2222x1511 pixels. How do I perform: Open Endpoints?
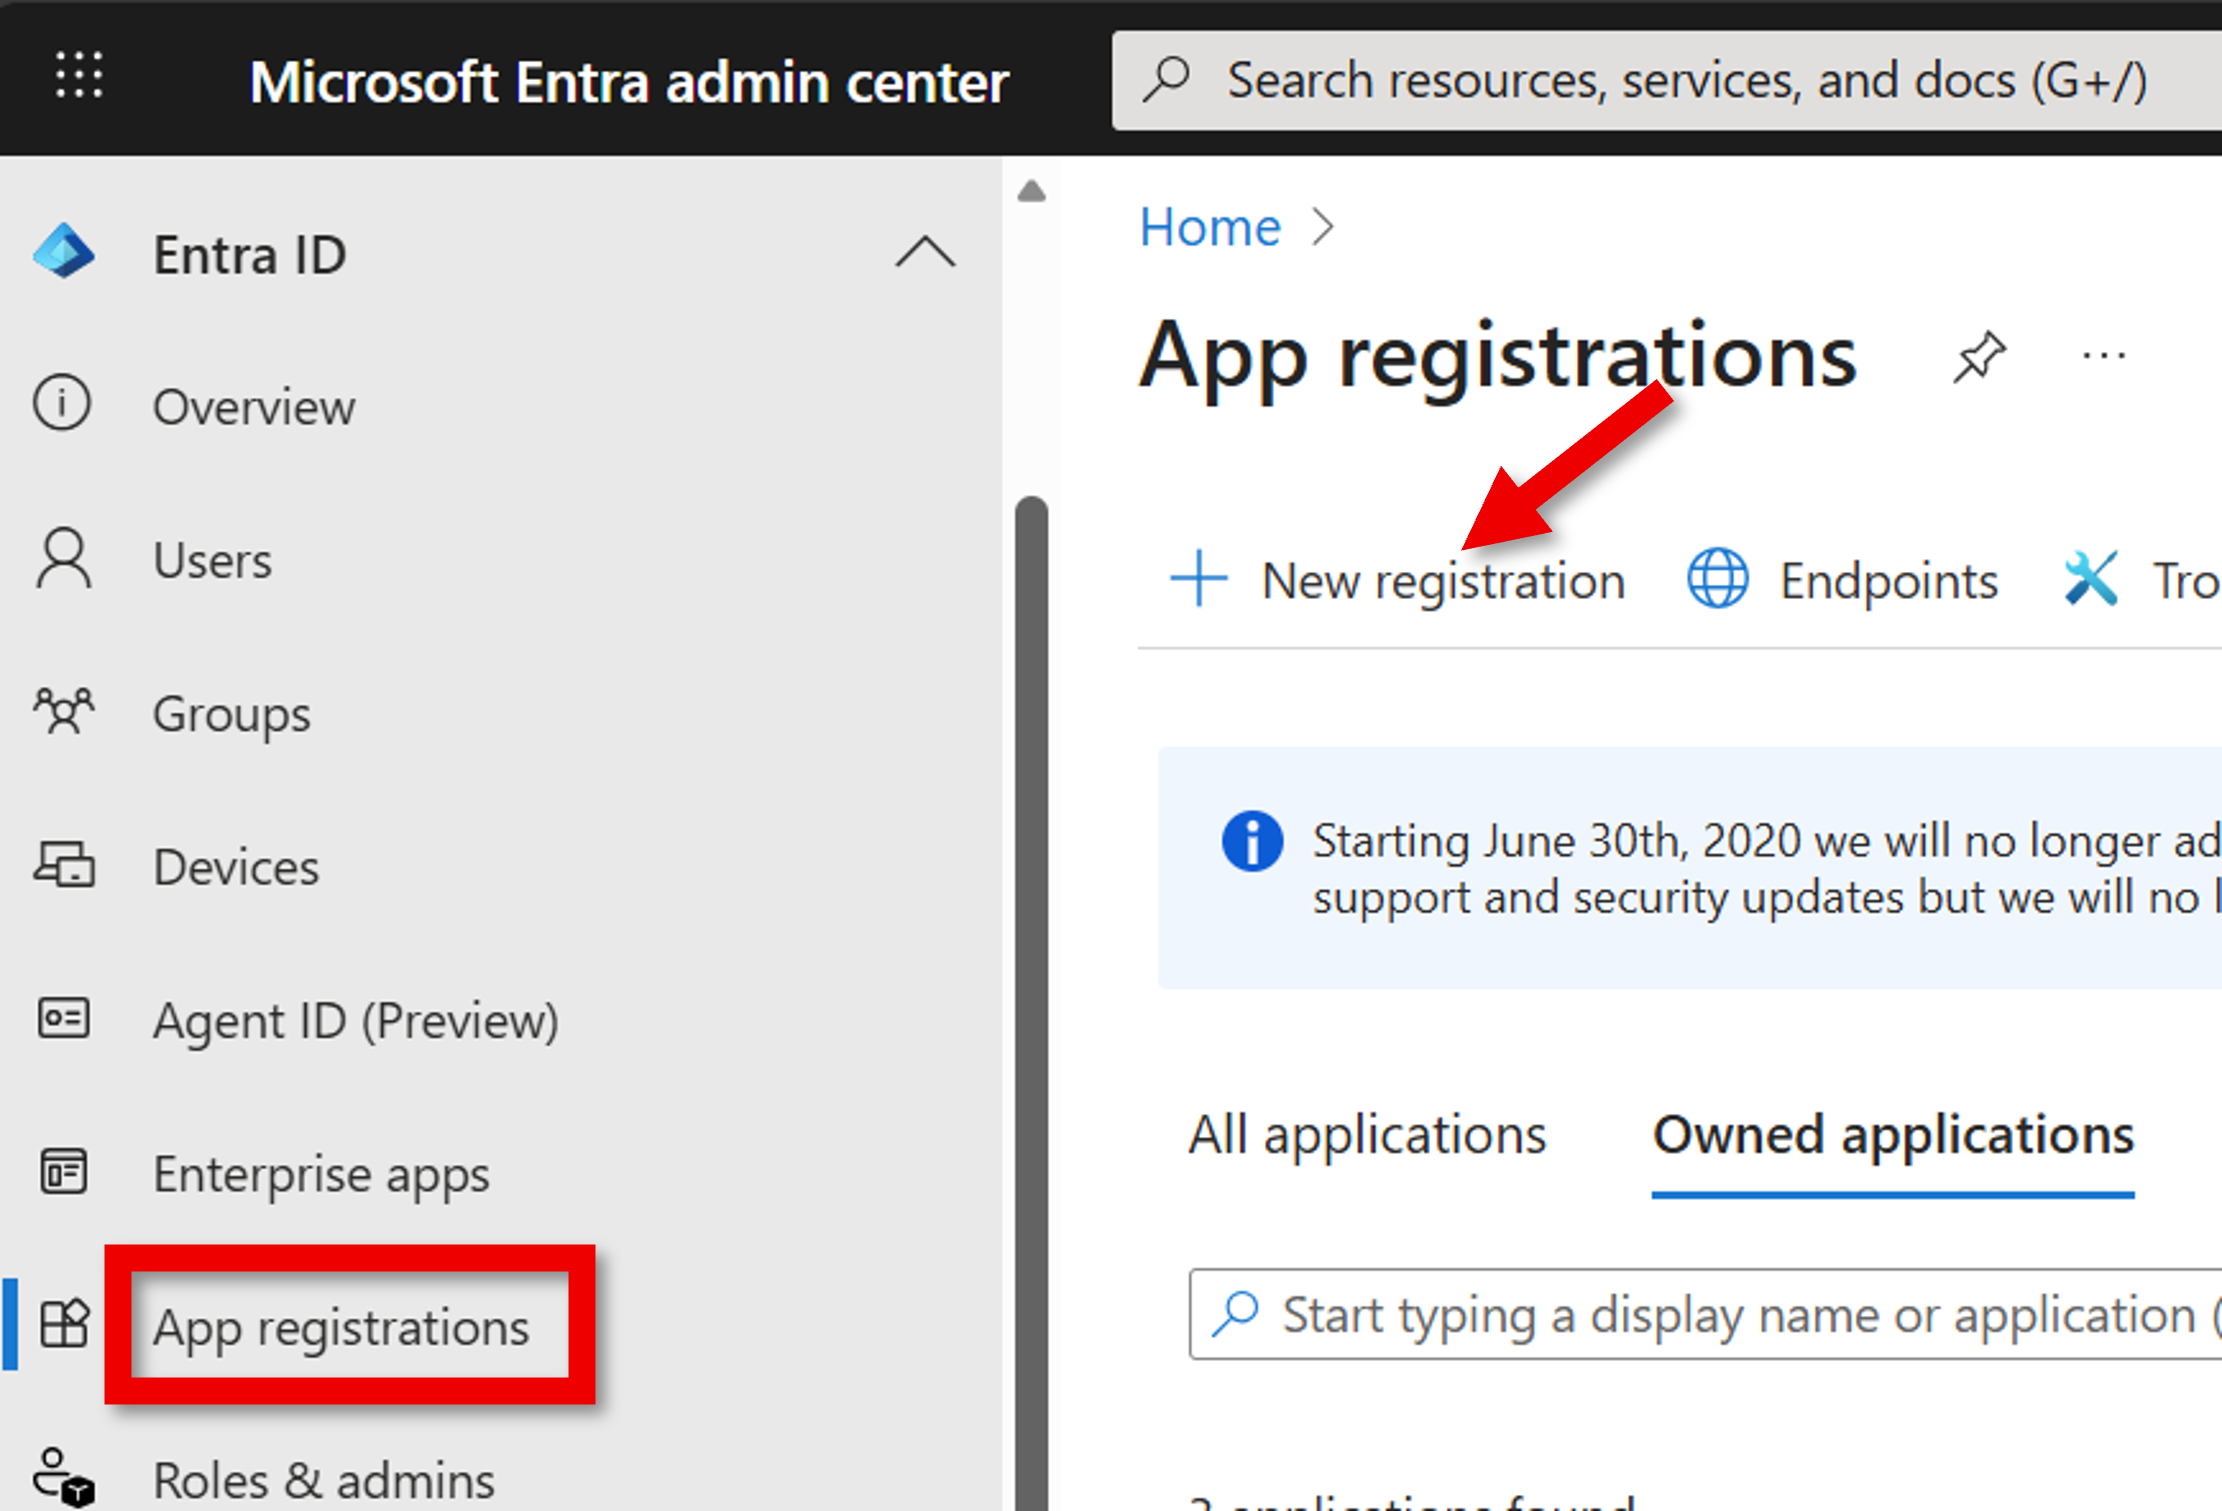tap(1843, 580)
